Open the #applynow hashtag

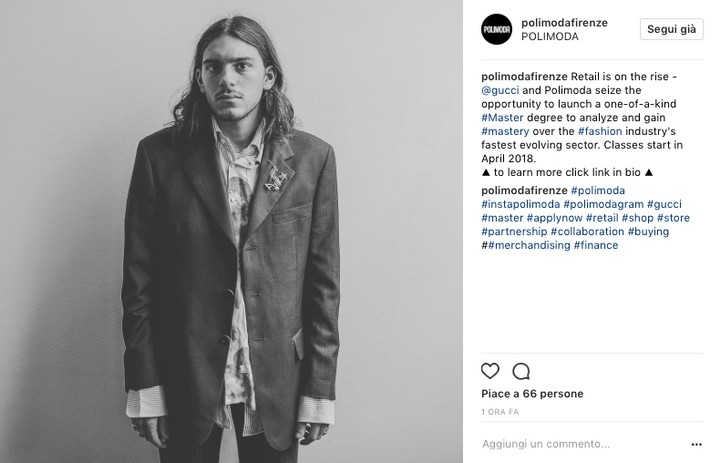pyautogui.click(x=554, y=218)
